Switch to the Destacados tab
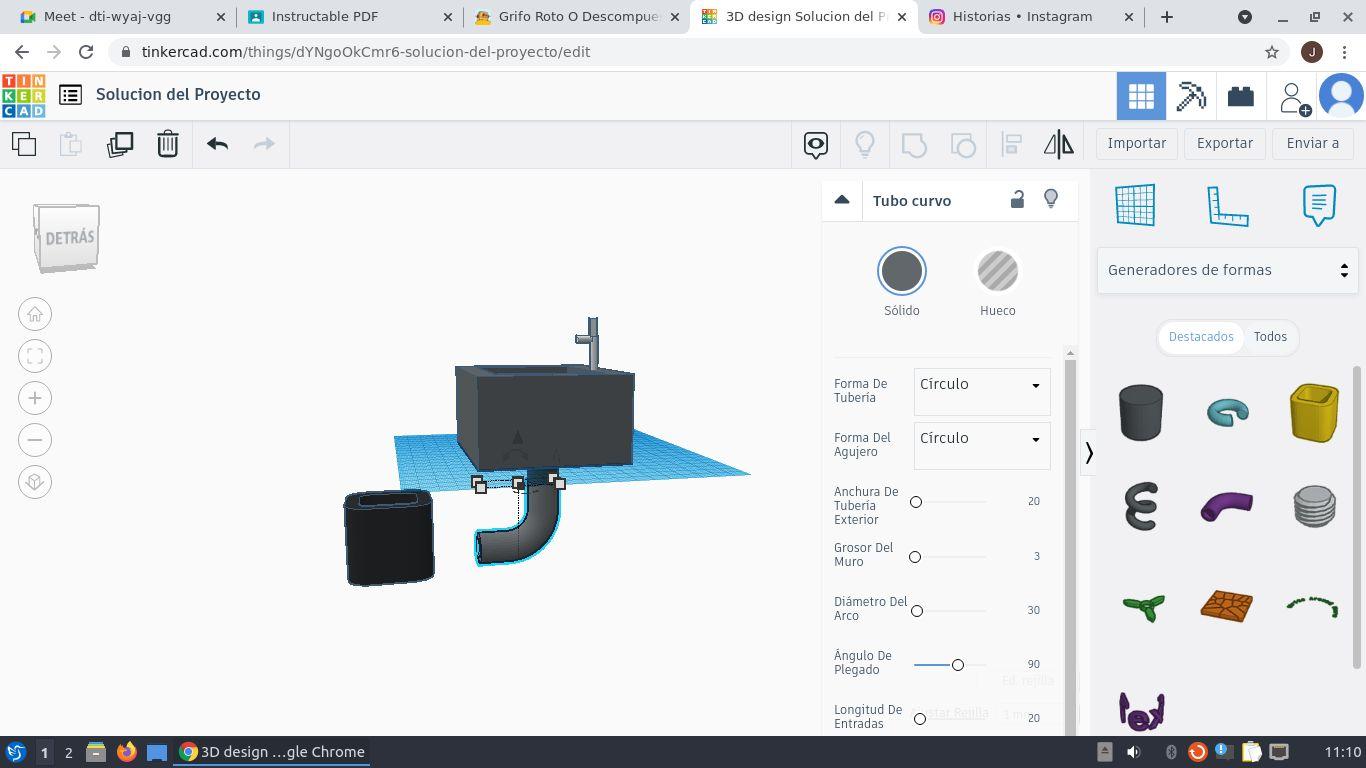This screenshot has width=1366, height=768. coord(1201,337)
